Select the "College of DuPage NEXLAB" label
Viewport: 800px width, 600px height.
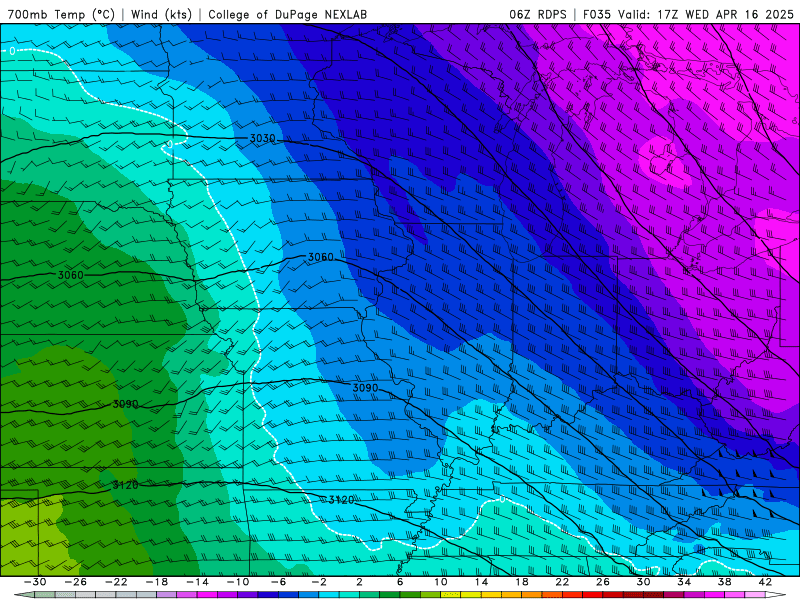[x=287, y=14]
